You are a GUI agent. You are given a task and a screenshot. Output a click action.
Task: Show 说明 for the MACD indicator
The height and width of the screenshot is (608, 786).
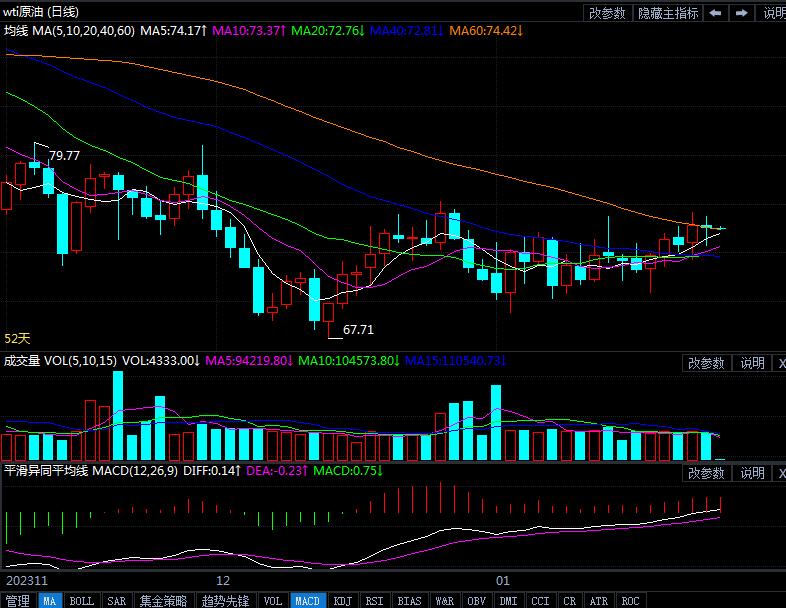752,473
